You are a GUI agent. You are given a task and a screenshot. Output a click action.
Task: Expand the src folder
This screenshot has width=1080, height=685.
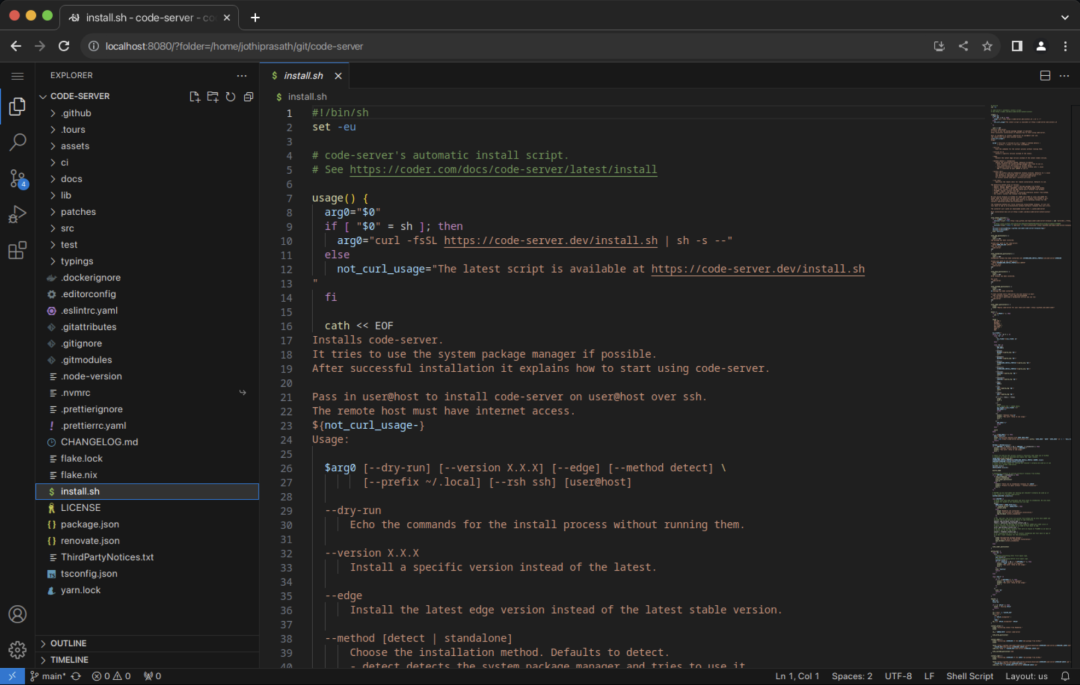coord(147,229)
